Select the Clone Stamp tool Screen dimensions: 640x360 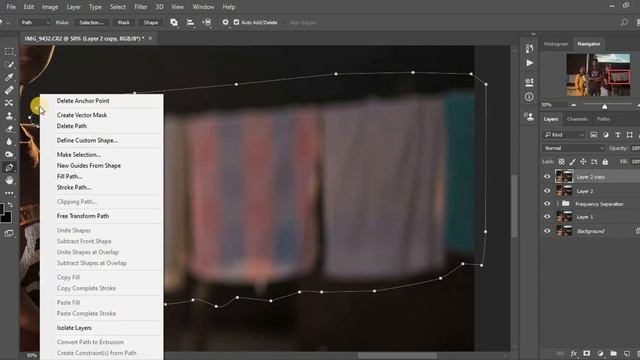coord(9,116)
